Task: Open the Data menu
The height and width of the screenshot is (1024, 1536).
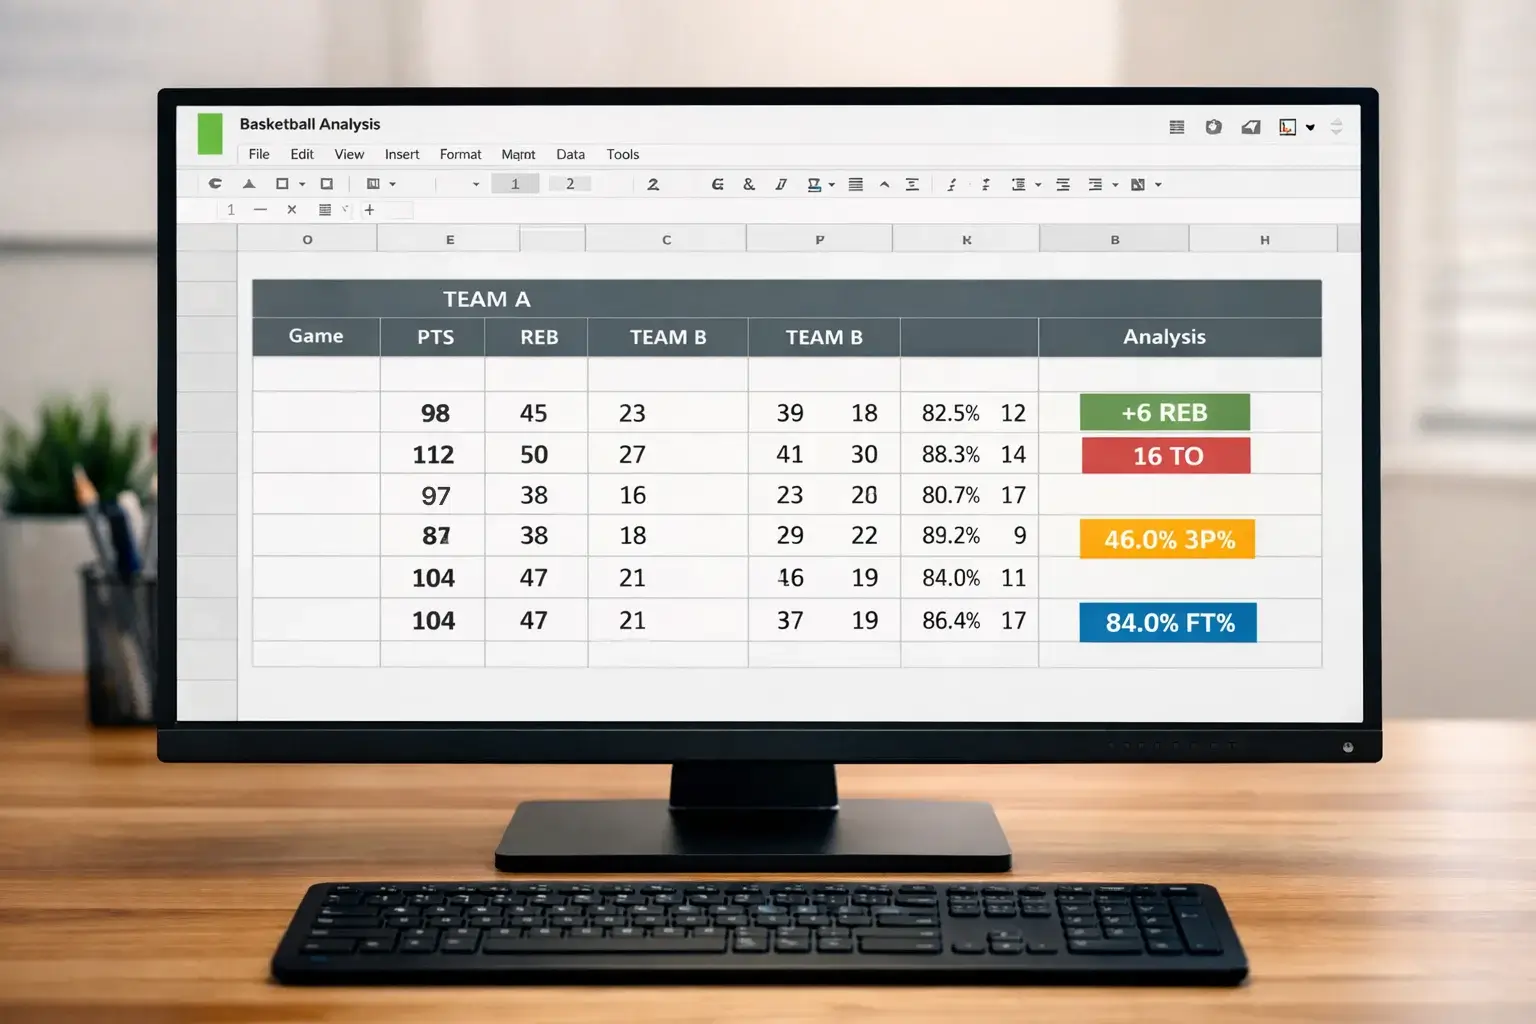Action: tap(570, 154)
